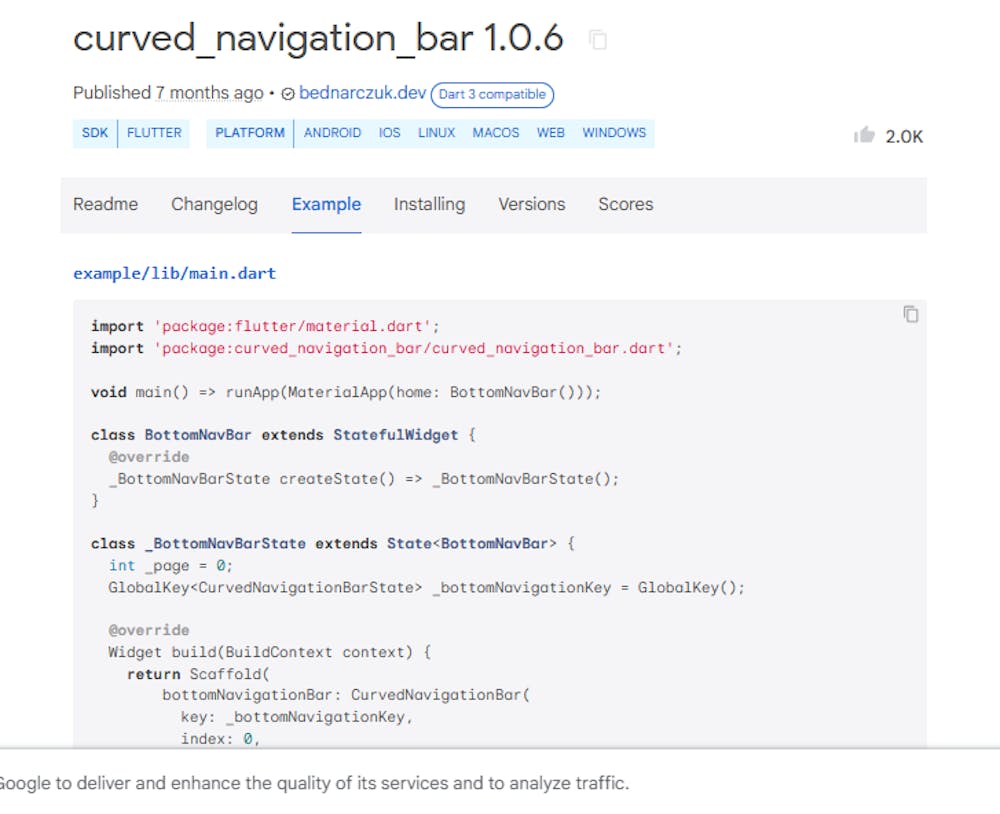Switch to the Installing tab

click(x=429, y=204)
